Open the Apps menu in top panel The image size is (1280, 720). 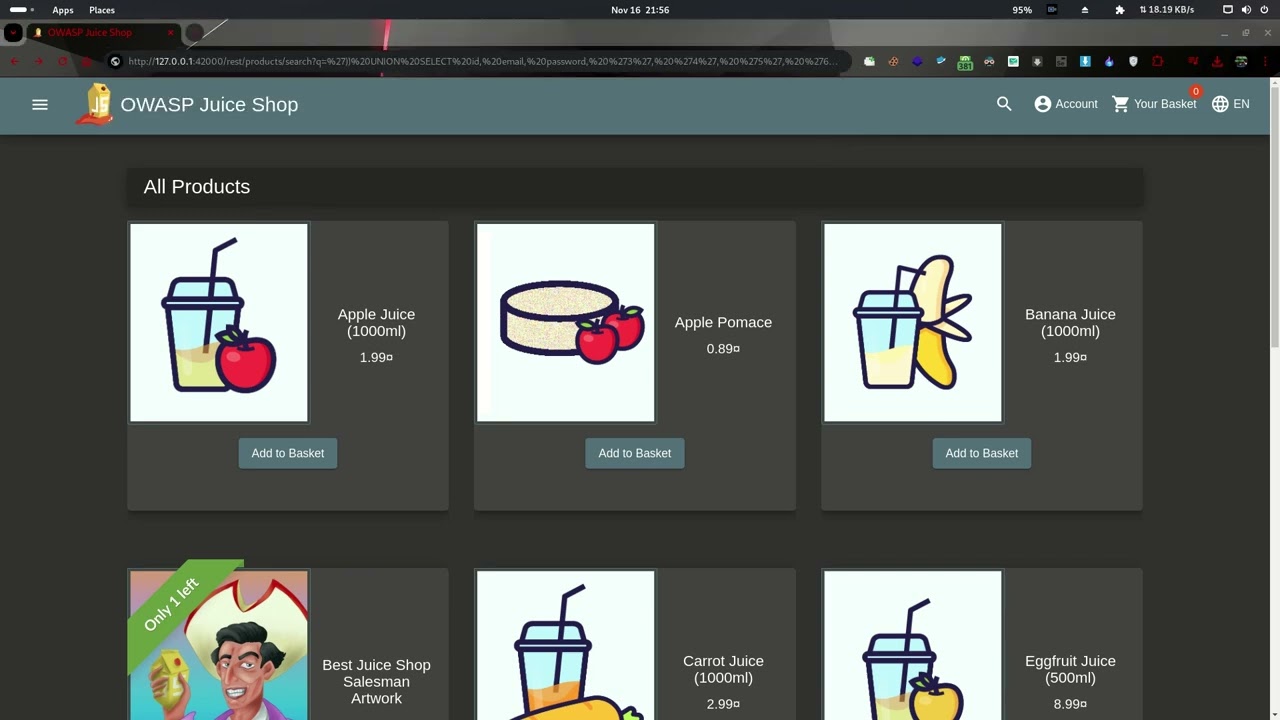click(63, 10)
